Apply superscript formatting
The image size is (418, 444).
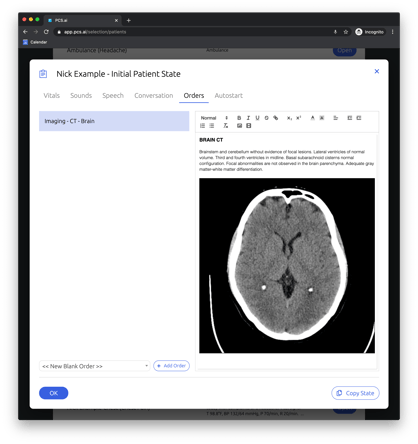pos(298,118)
